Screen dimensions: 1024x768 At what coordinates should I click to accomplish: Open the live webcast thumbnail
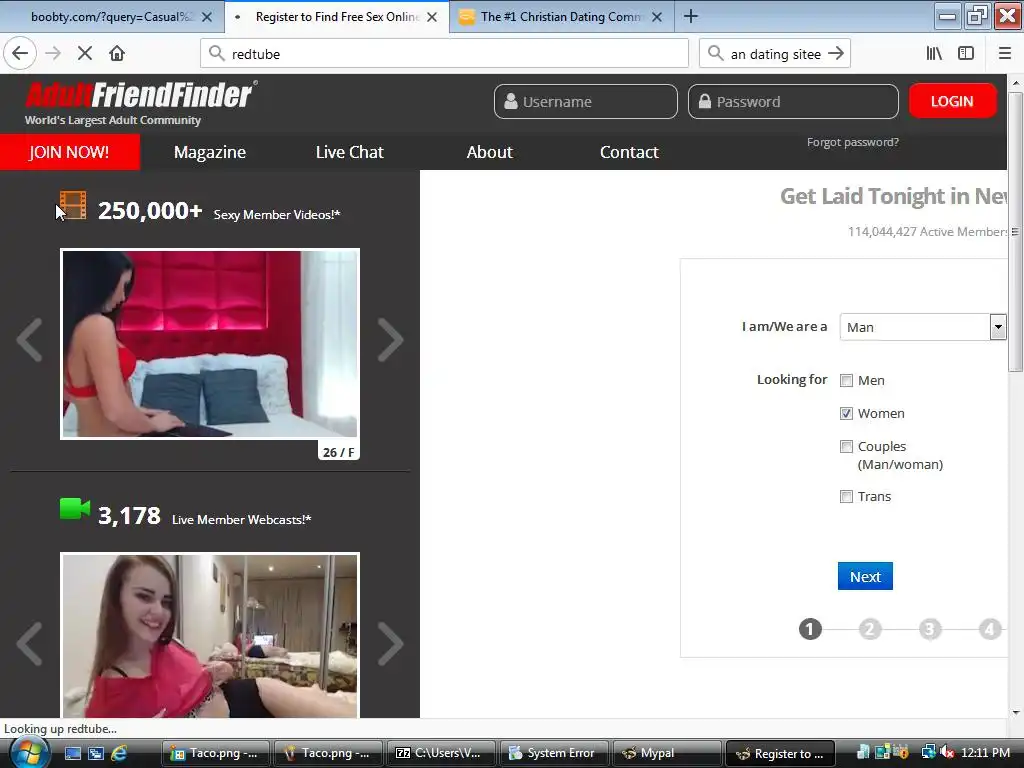210,636
